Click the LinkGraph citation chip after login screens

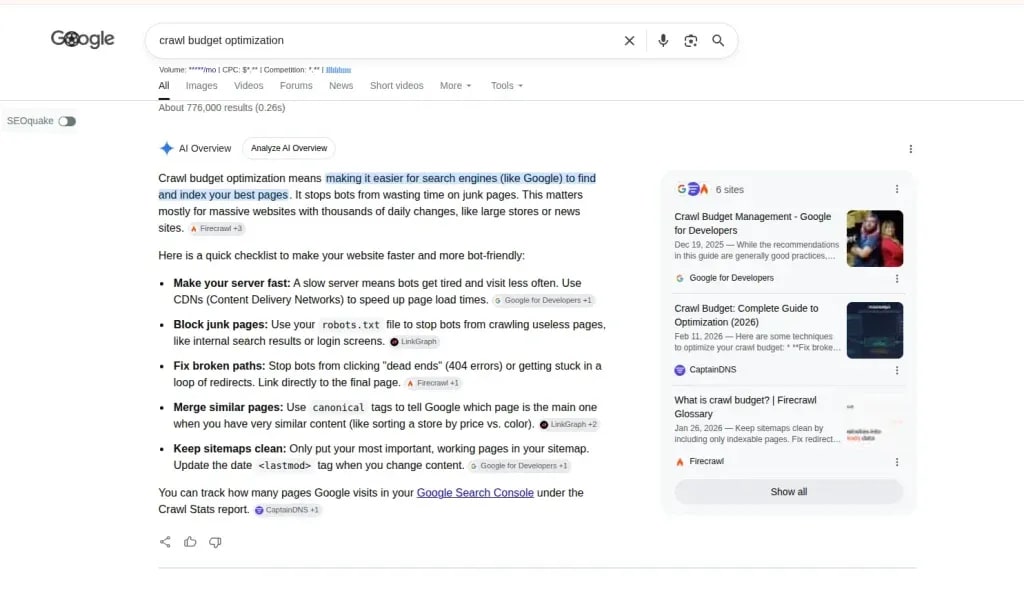pos(413,342)
